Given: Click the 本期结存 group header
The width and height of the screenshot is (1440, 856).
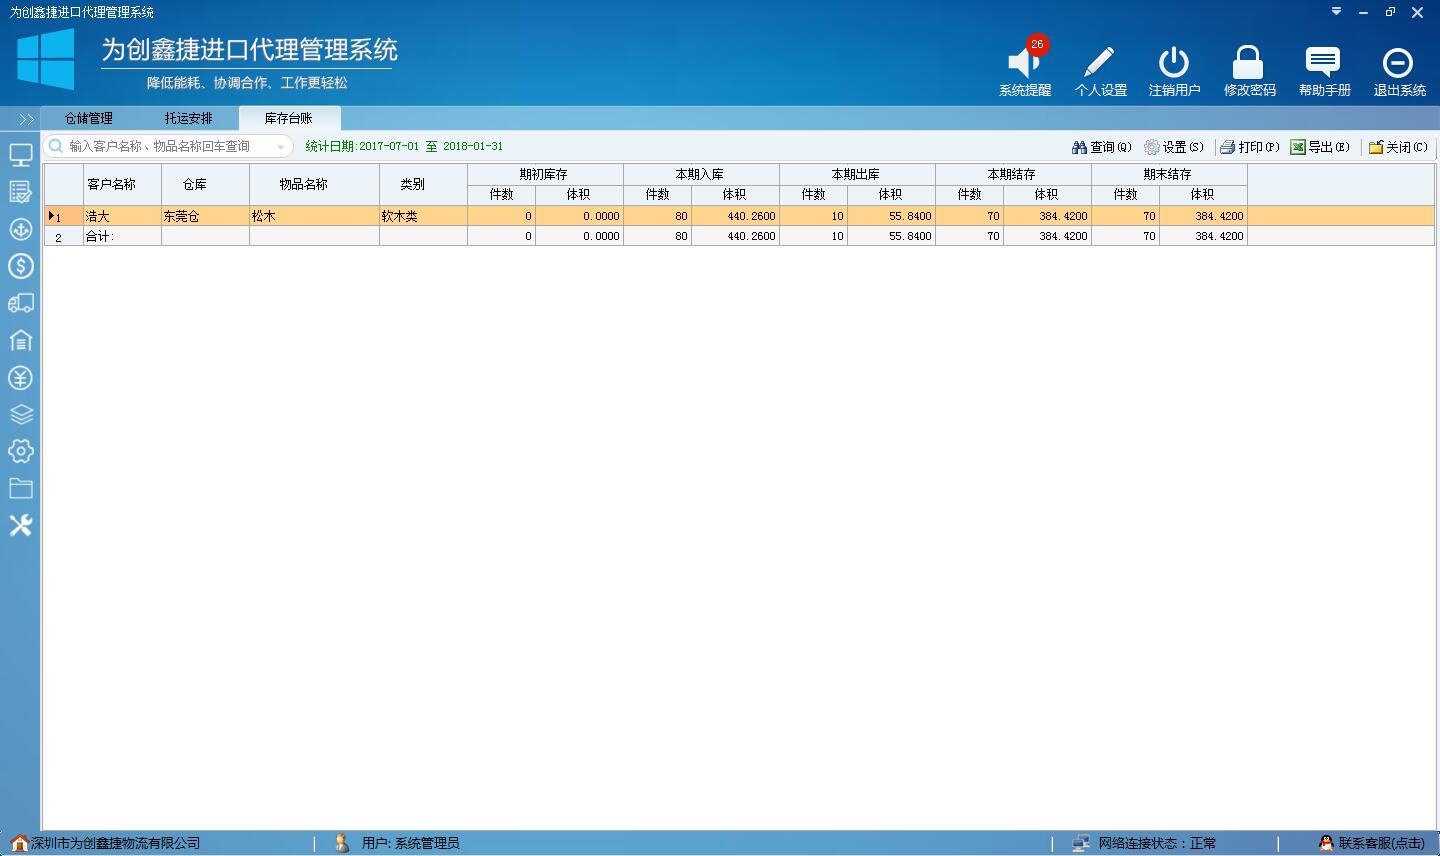Looking at the screenshot, I should pyautogui.click(x=1013, y=174).
